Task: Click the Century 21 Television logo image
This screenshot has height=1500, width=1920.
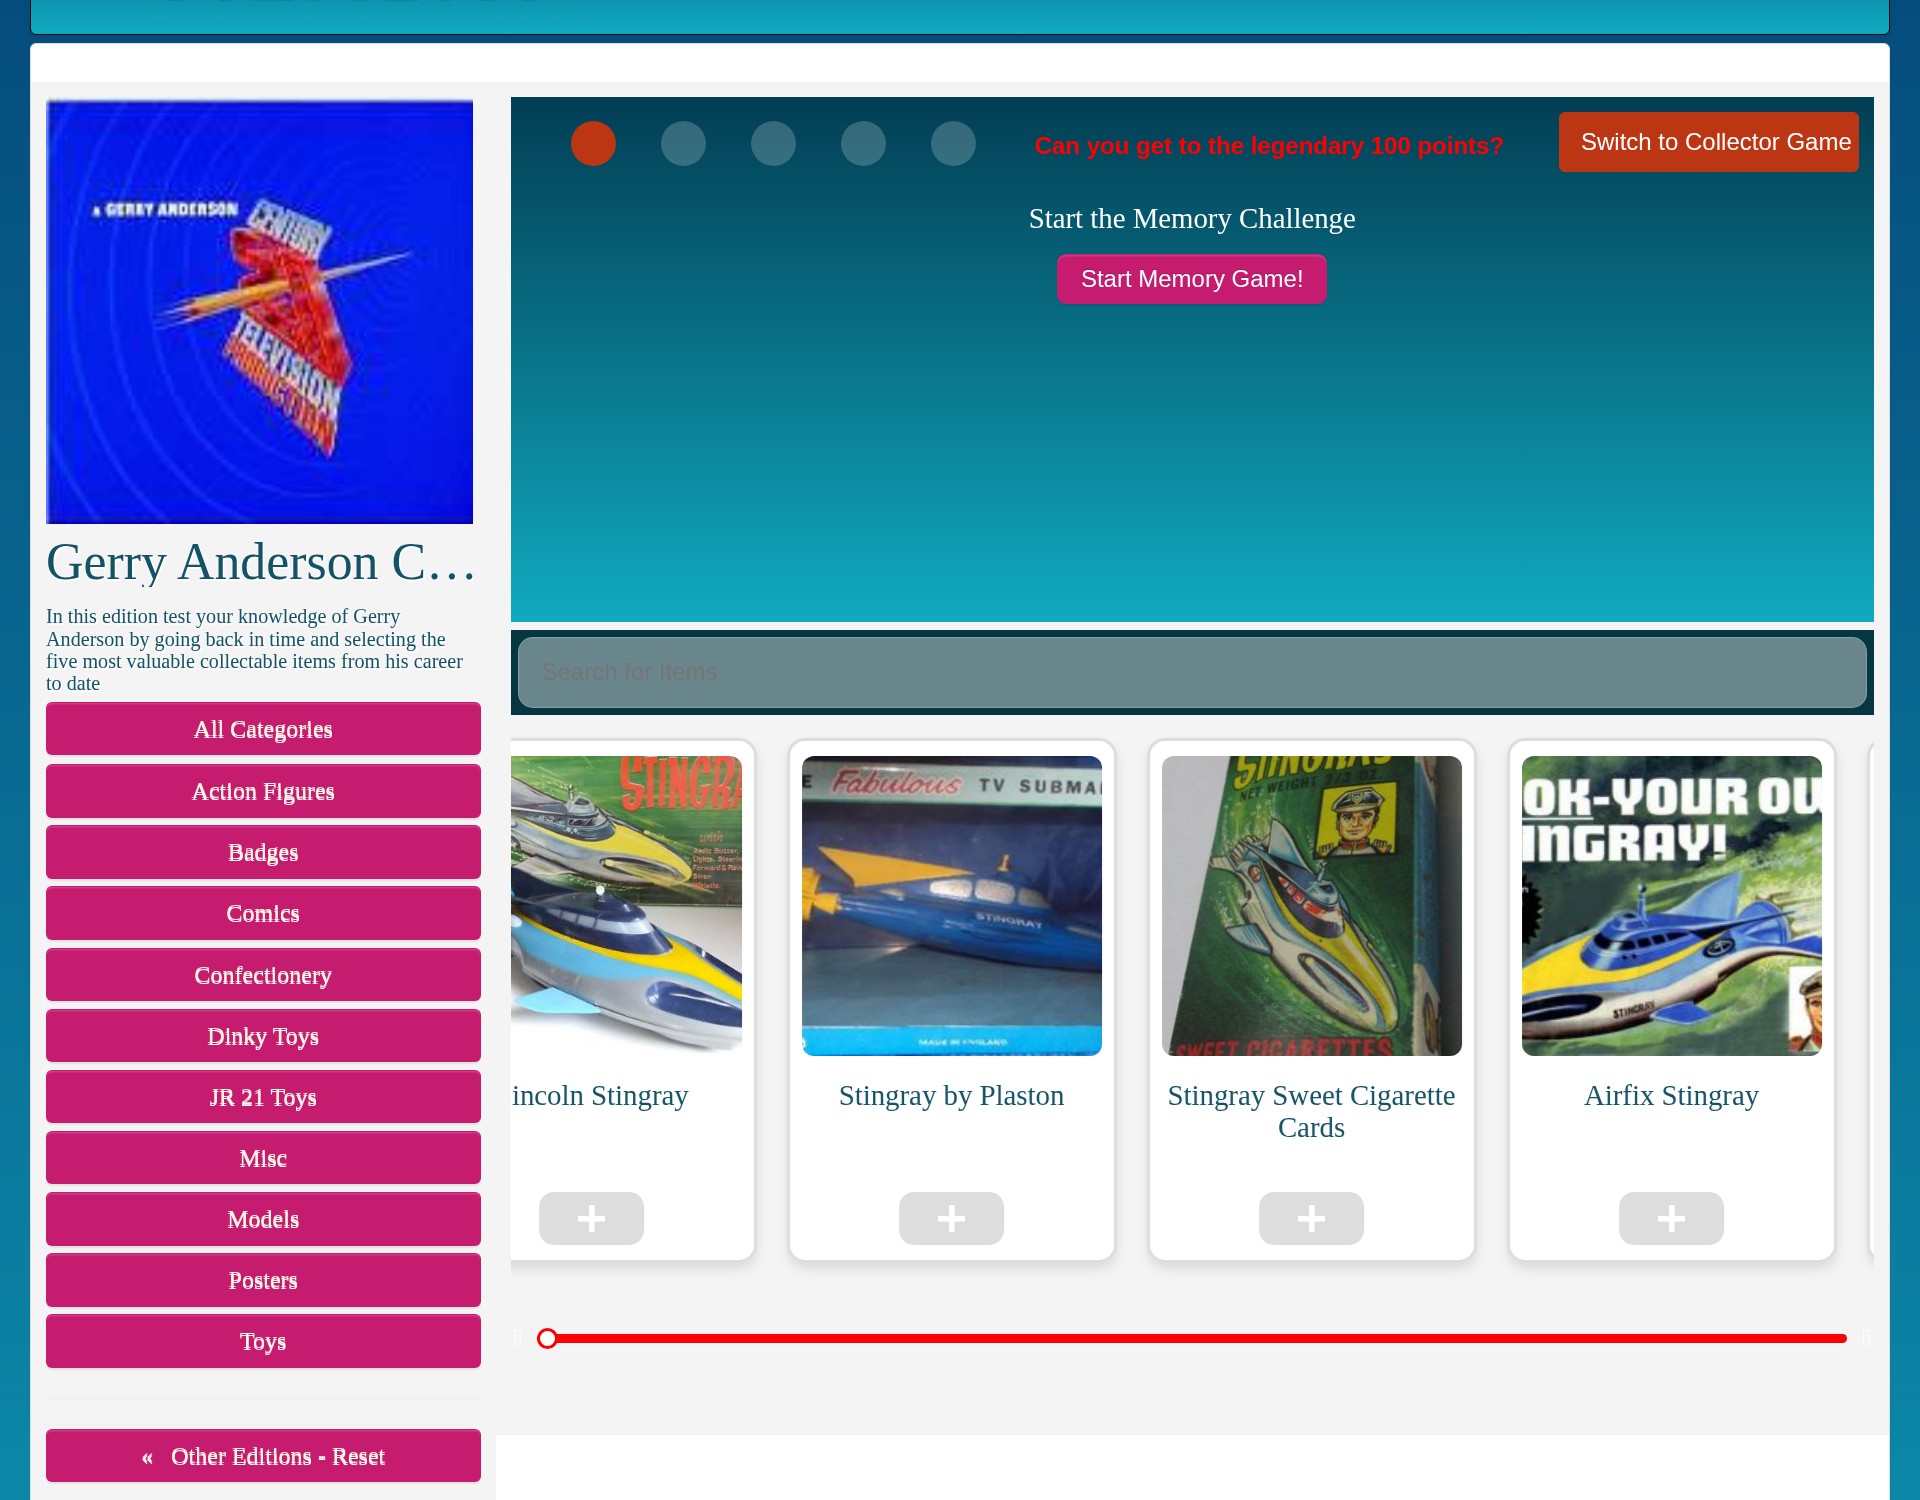Action: pyautogui.click(x=259, y=311)
